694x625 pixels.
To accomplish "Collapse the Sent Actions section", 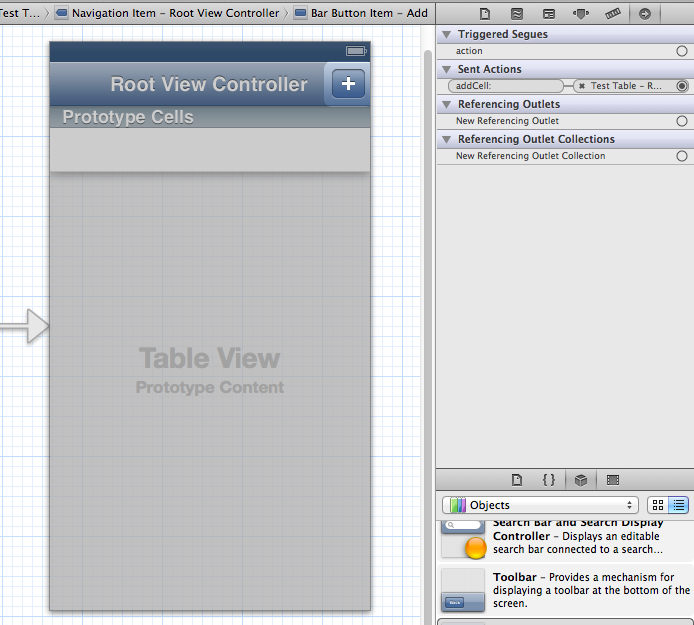I will [x=447, y=69].
